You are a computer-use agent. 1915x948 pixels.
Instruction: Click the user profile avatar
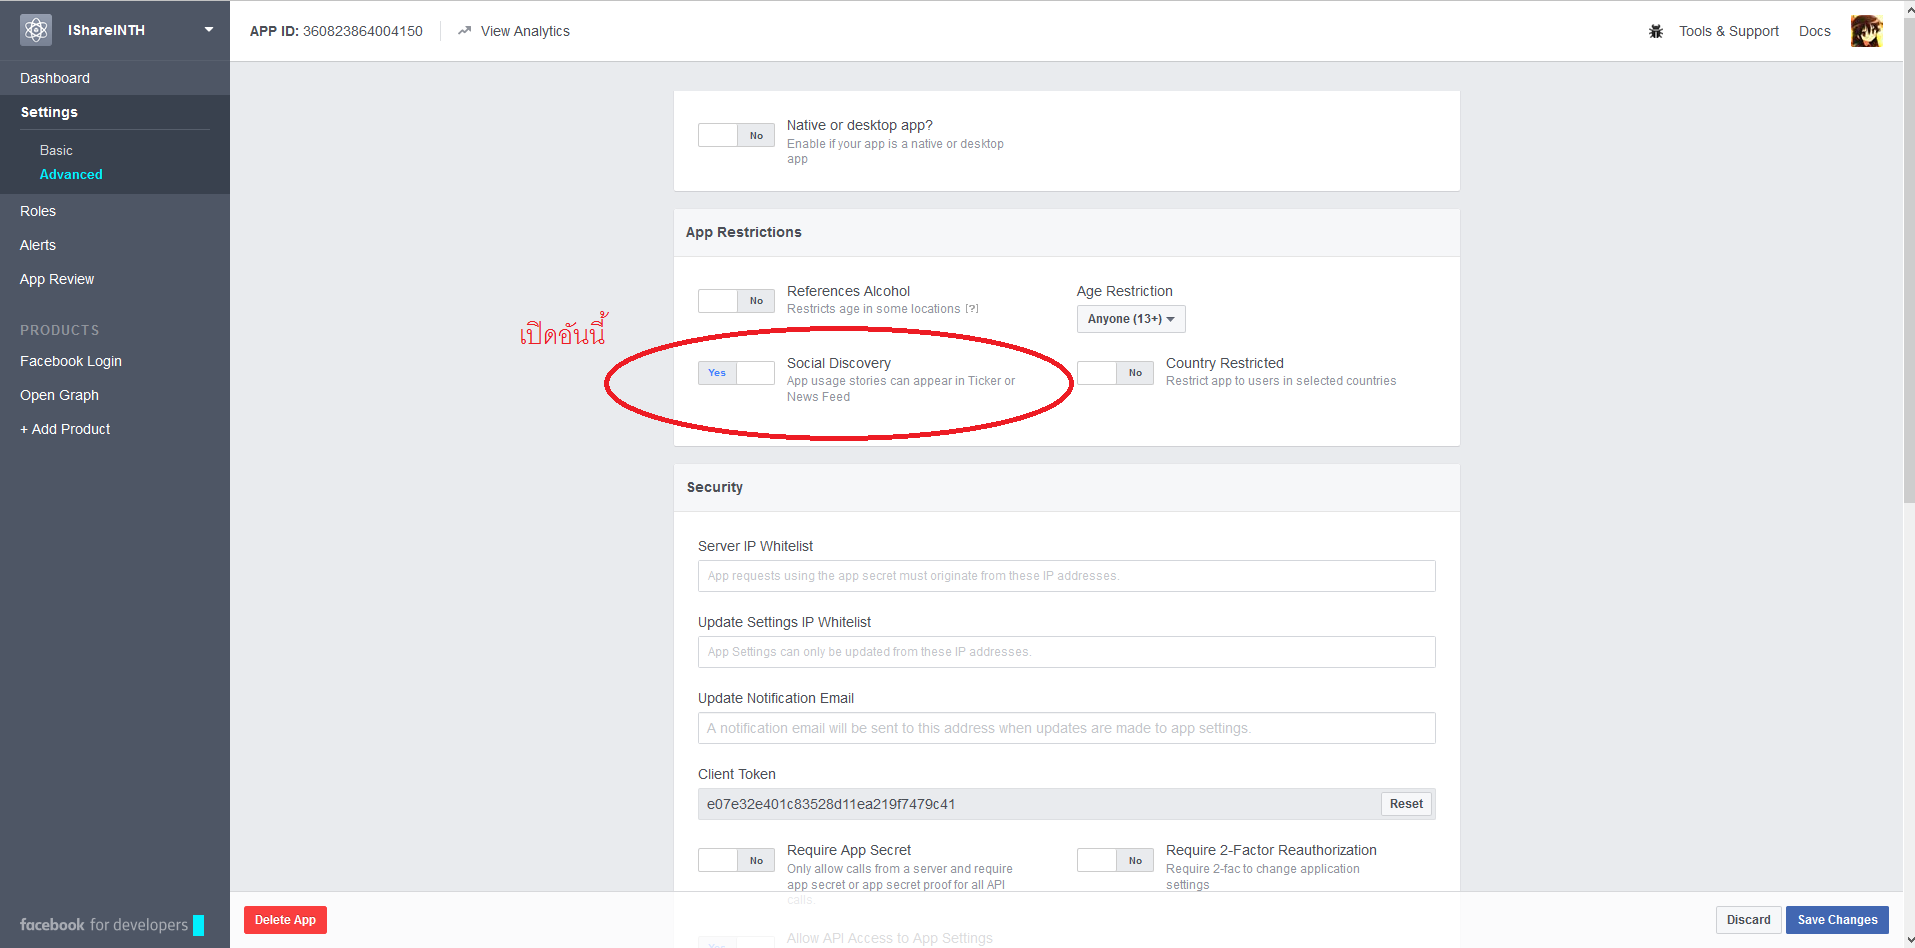1866,31
